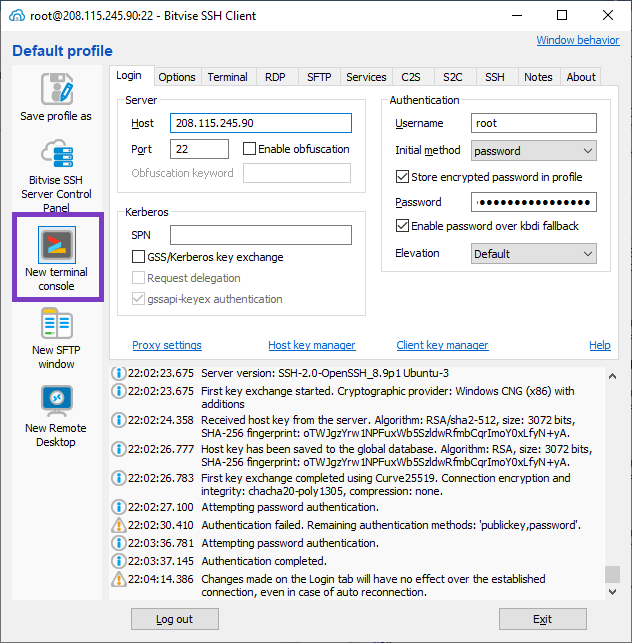
Task: Click warning icon beside Authentication failed entry
Action: point(119,525)
